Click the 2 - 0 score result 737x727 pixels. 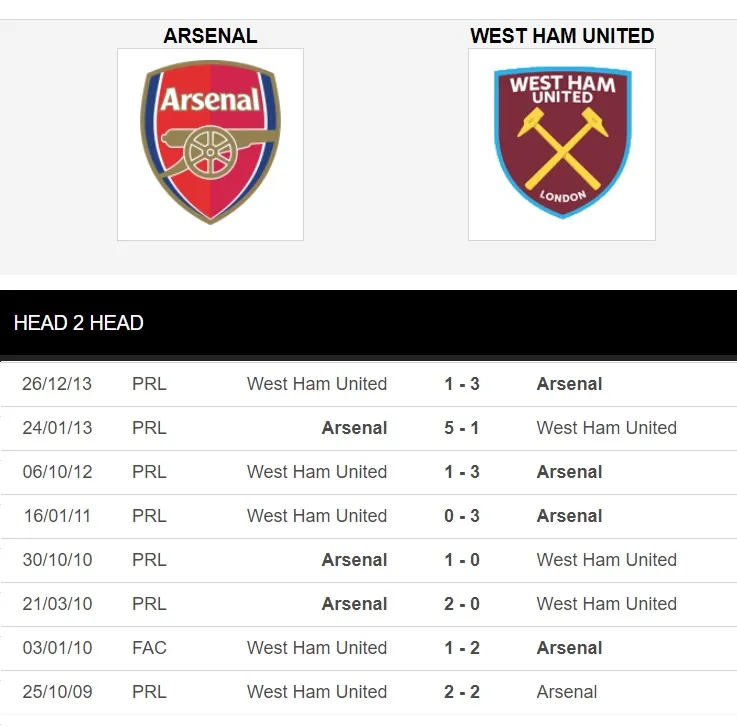click(x=462, y=604)
